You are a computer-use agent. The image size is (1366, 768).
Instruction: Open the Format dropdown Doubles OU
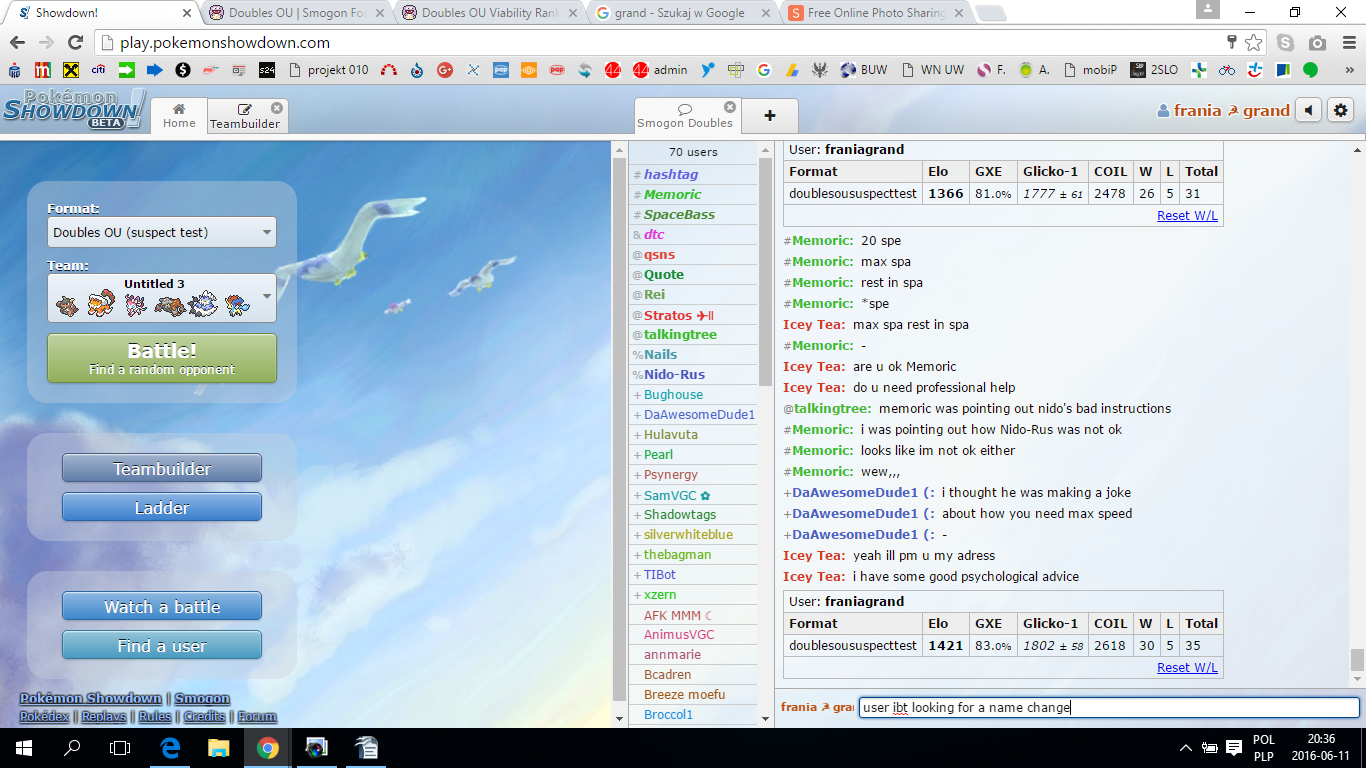point(162,232)
